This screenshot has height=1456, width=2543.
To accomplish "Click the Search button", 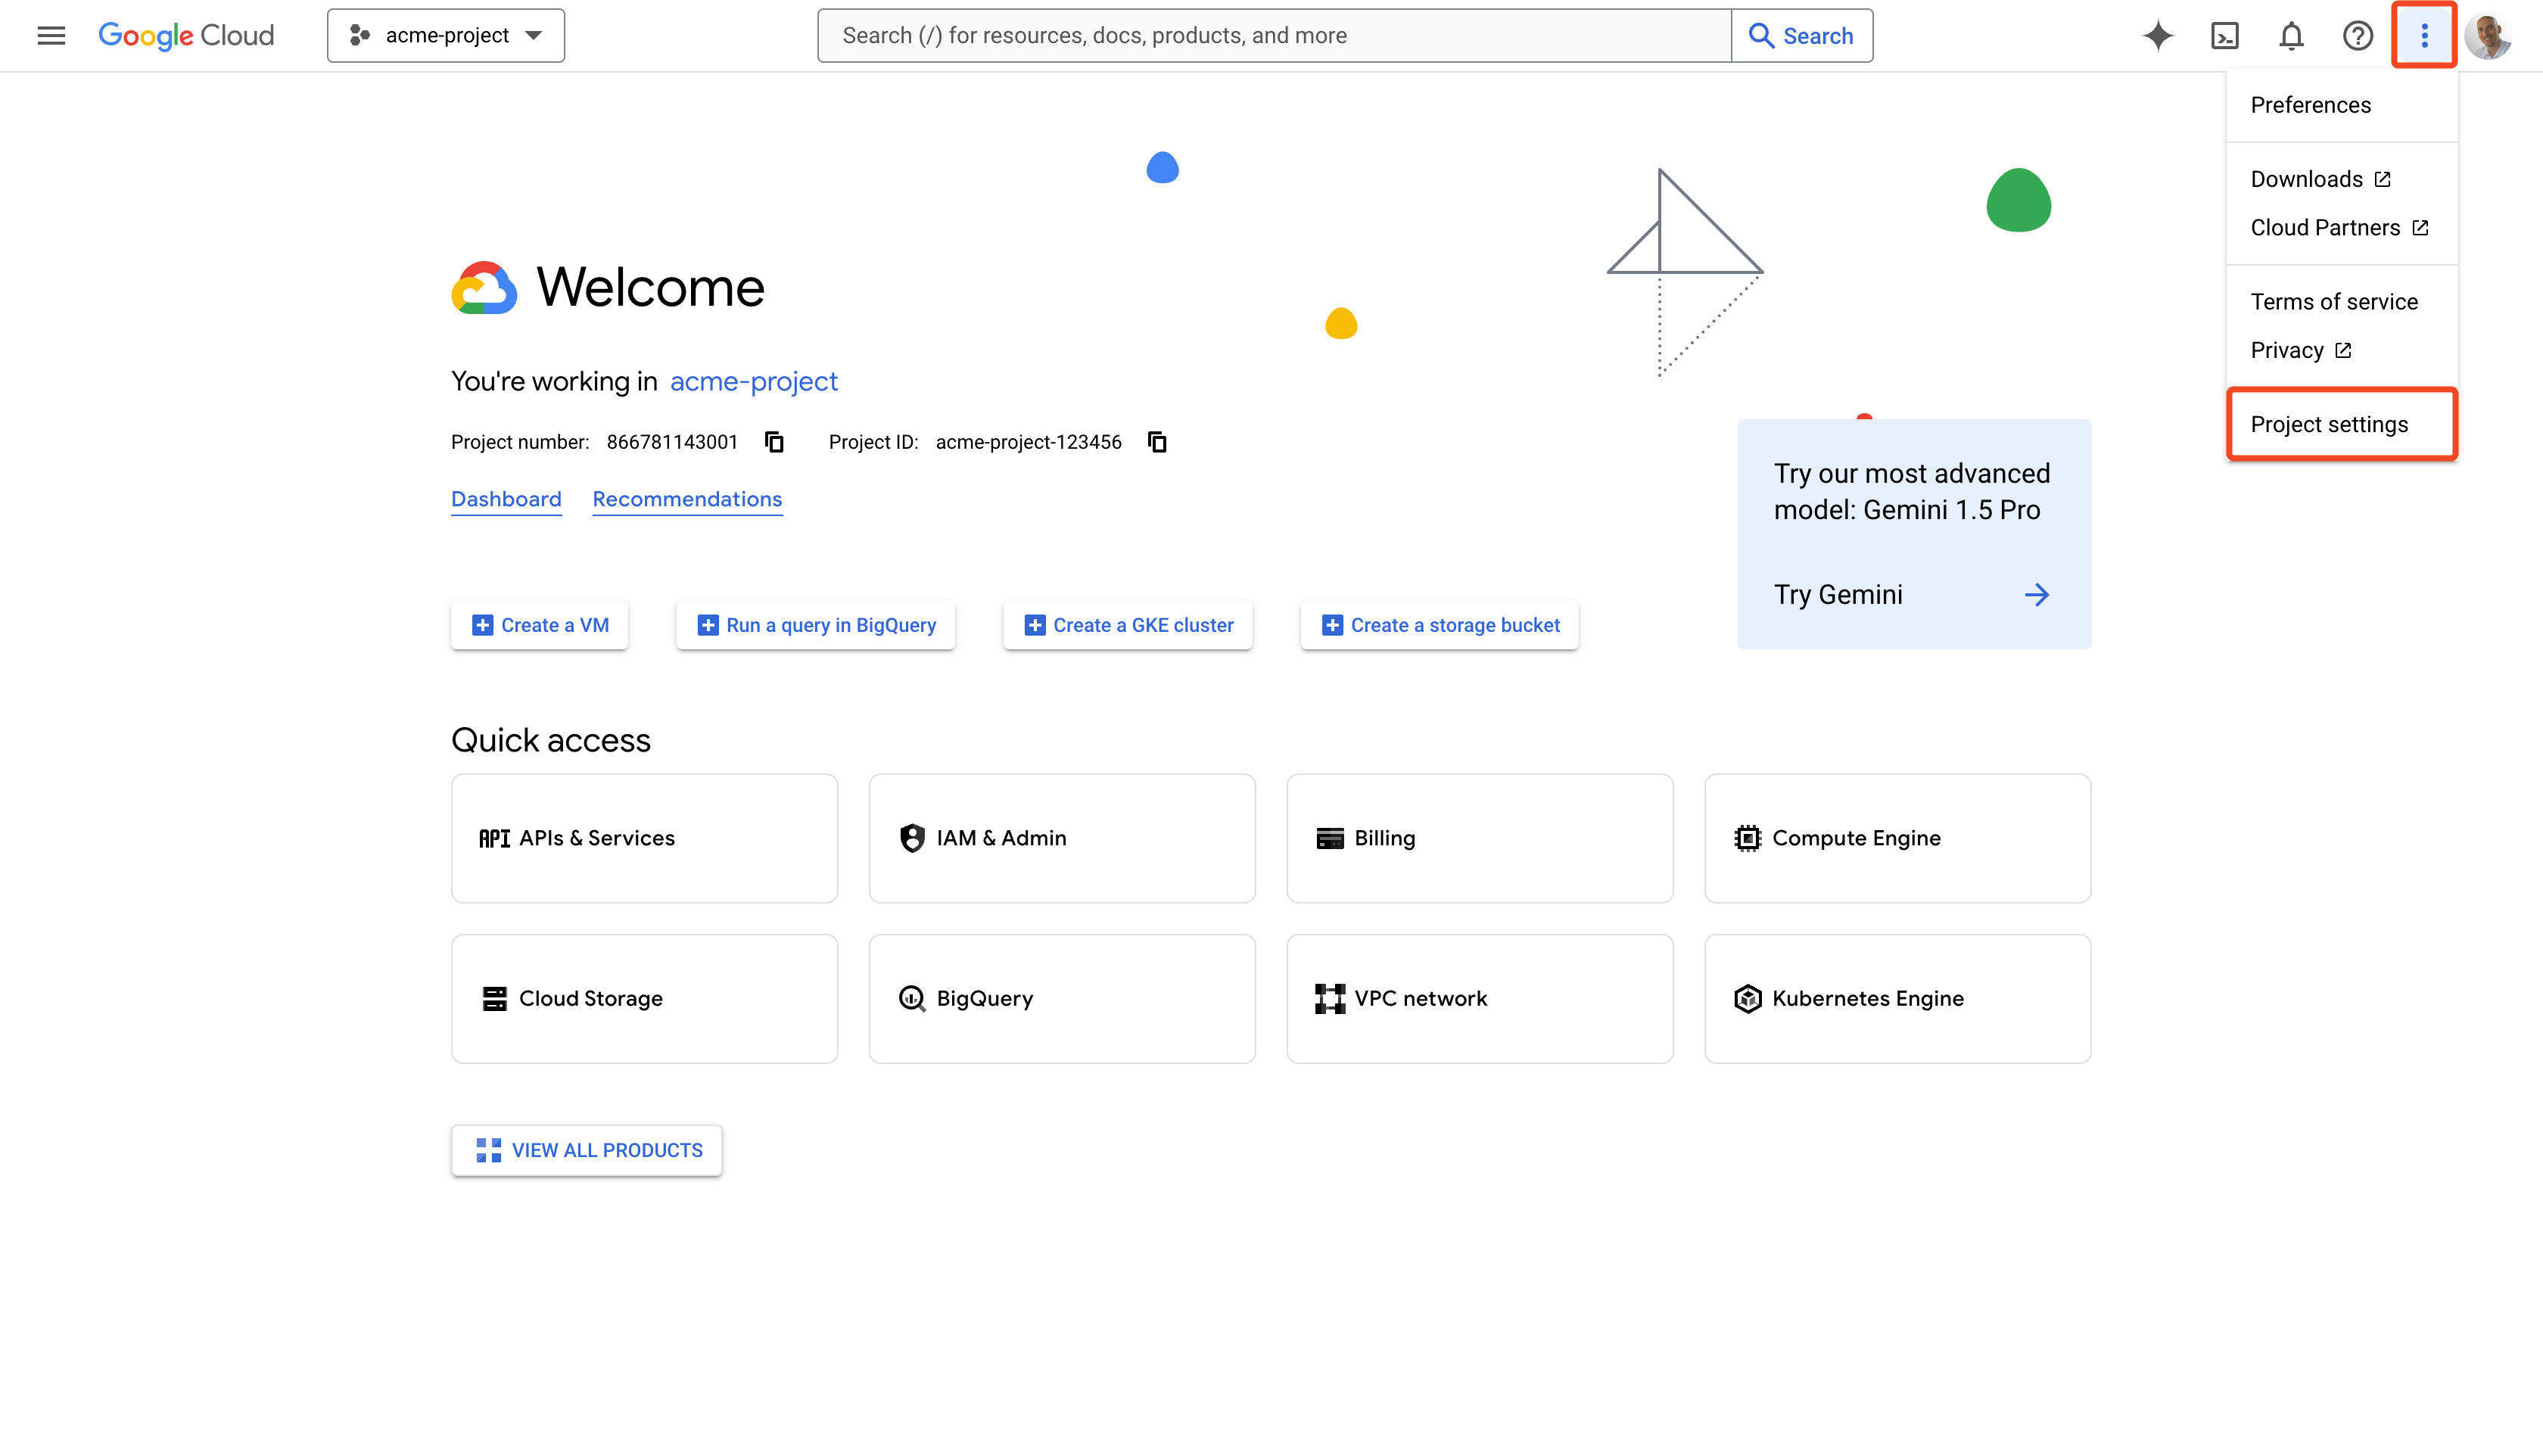I will pos(1801,36).
